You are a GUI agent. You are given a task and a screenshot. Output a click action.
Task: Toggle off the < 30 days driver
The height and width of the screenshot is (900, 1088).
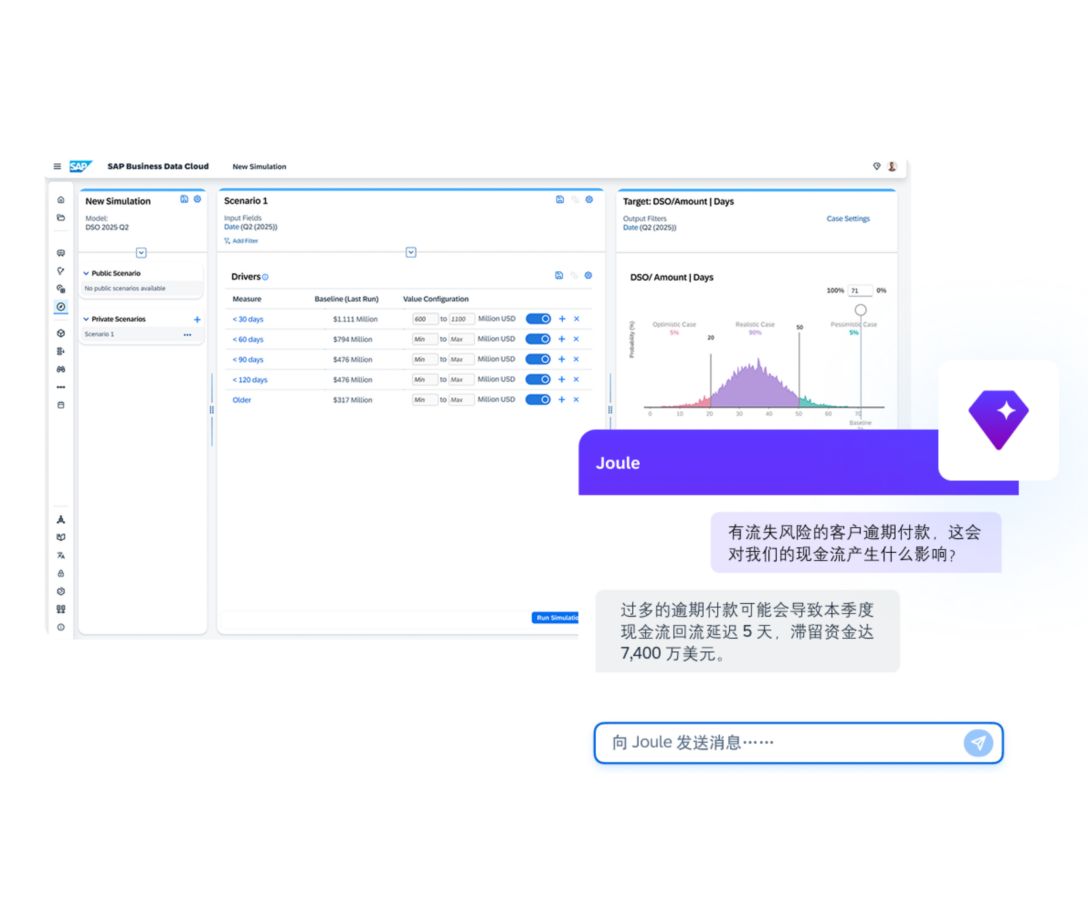click(x=538, y=319)
